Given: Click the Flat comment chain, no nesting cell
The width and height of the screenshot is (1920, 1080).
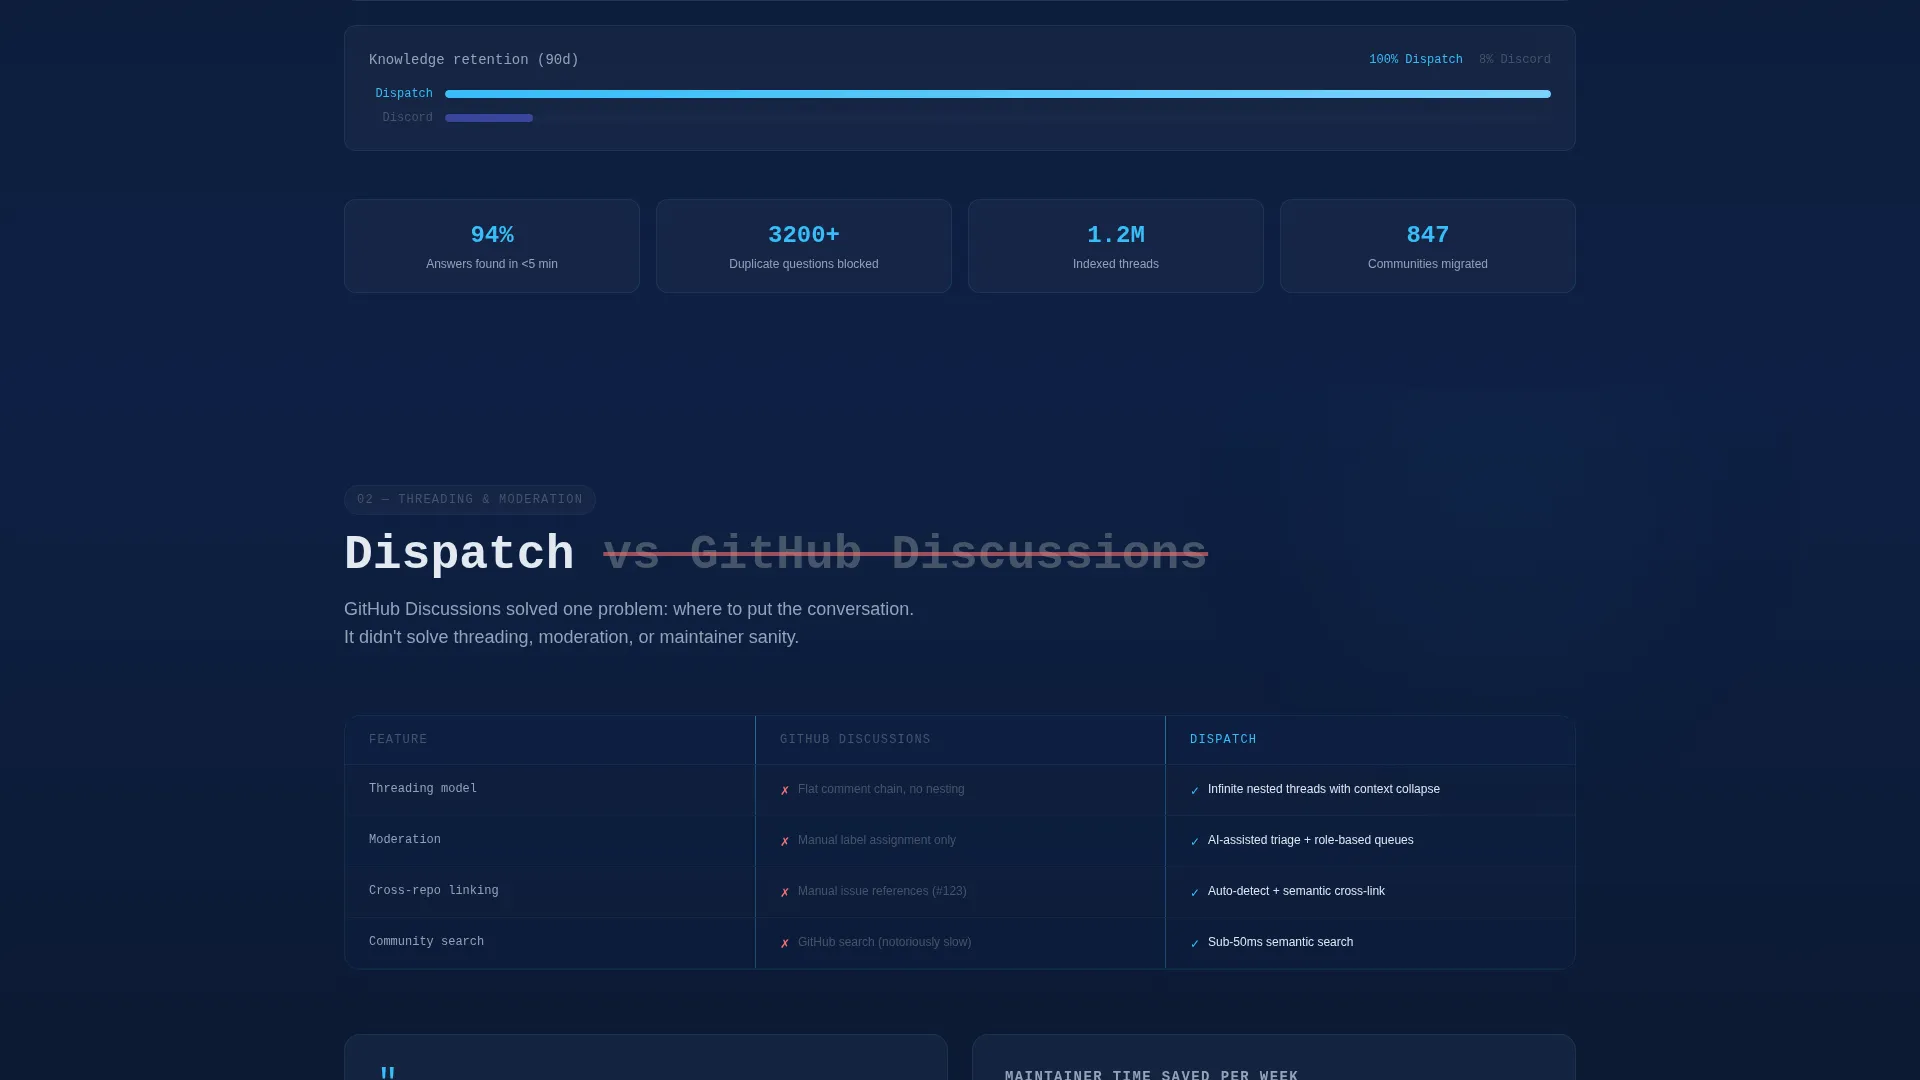Looking at the screenshot, I should click(x=881, y=789).
